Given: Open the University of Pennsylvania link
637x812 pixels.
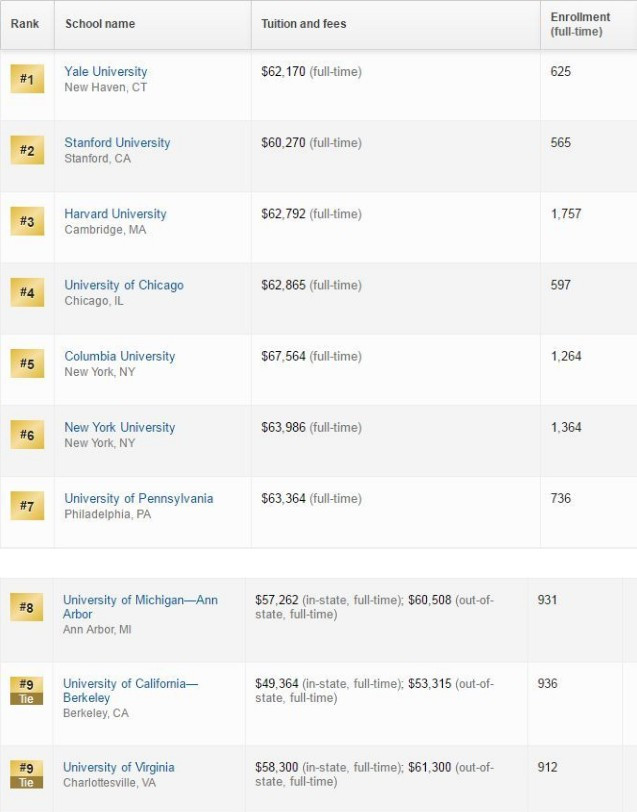Looking at the screenshot, I should pos(139,498).
